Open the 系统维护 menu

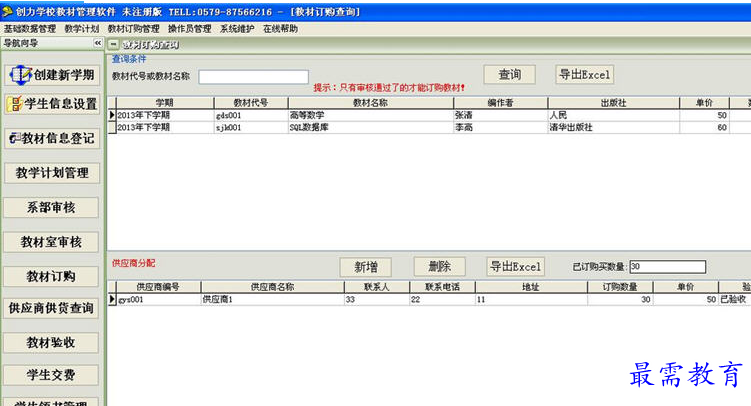click(x=237, y=29)
